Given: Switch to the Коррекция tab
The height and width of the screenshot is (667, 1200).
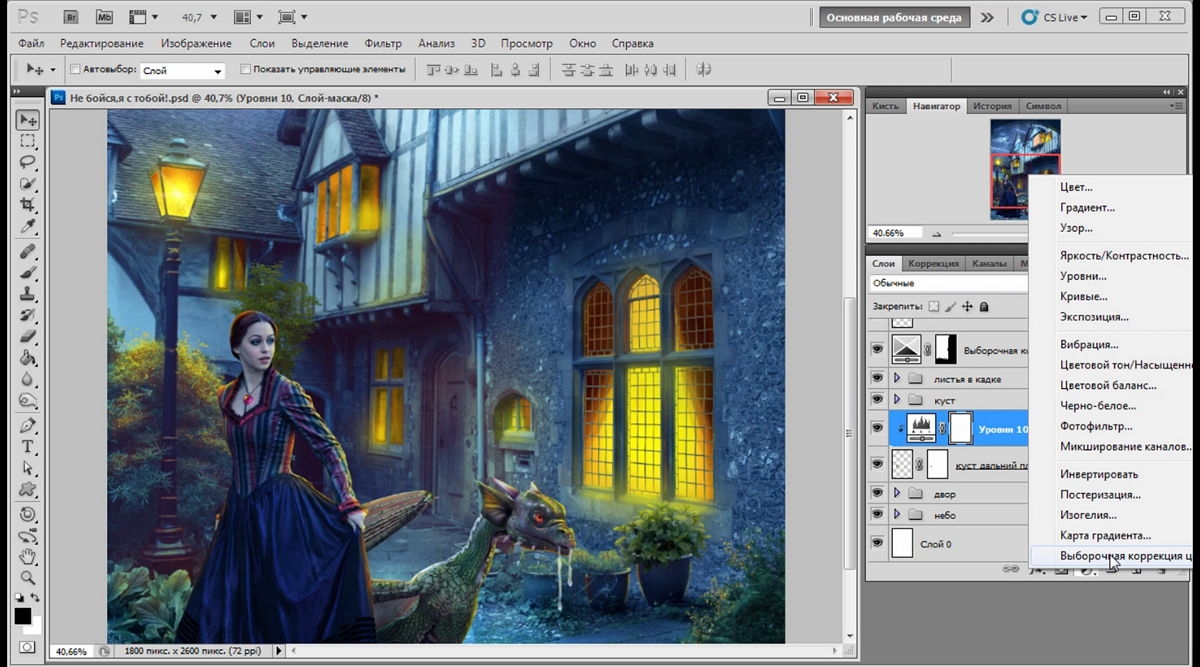Looking at the screenshot, I should point(933,264).
